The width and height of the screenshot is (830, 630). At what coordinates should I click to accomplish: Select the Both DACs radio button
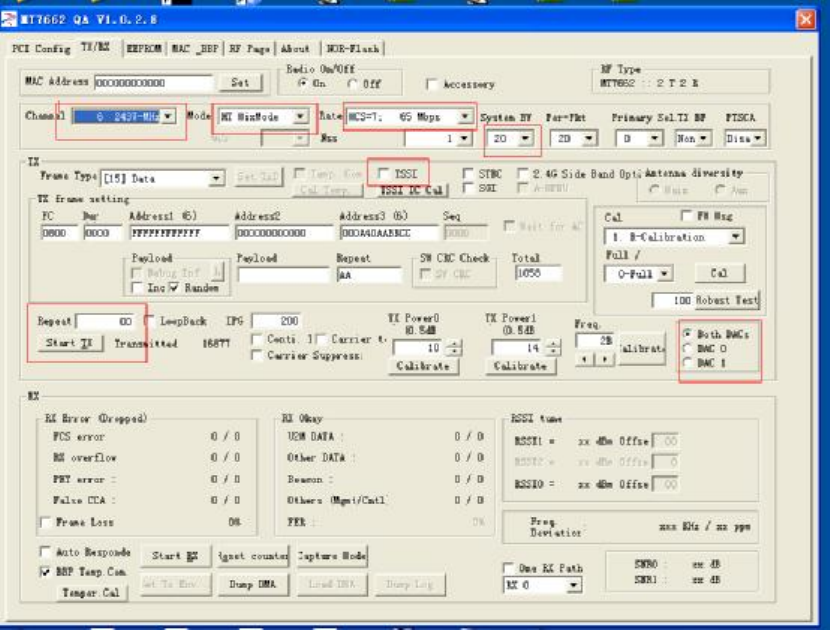click(688, 334)
